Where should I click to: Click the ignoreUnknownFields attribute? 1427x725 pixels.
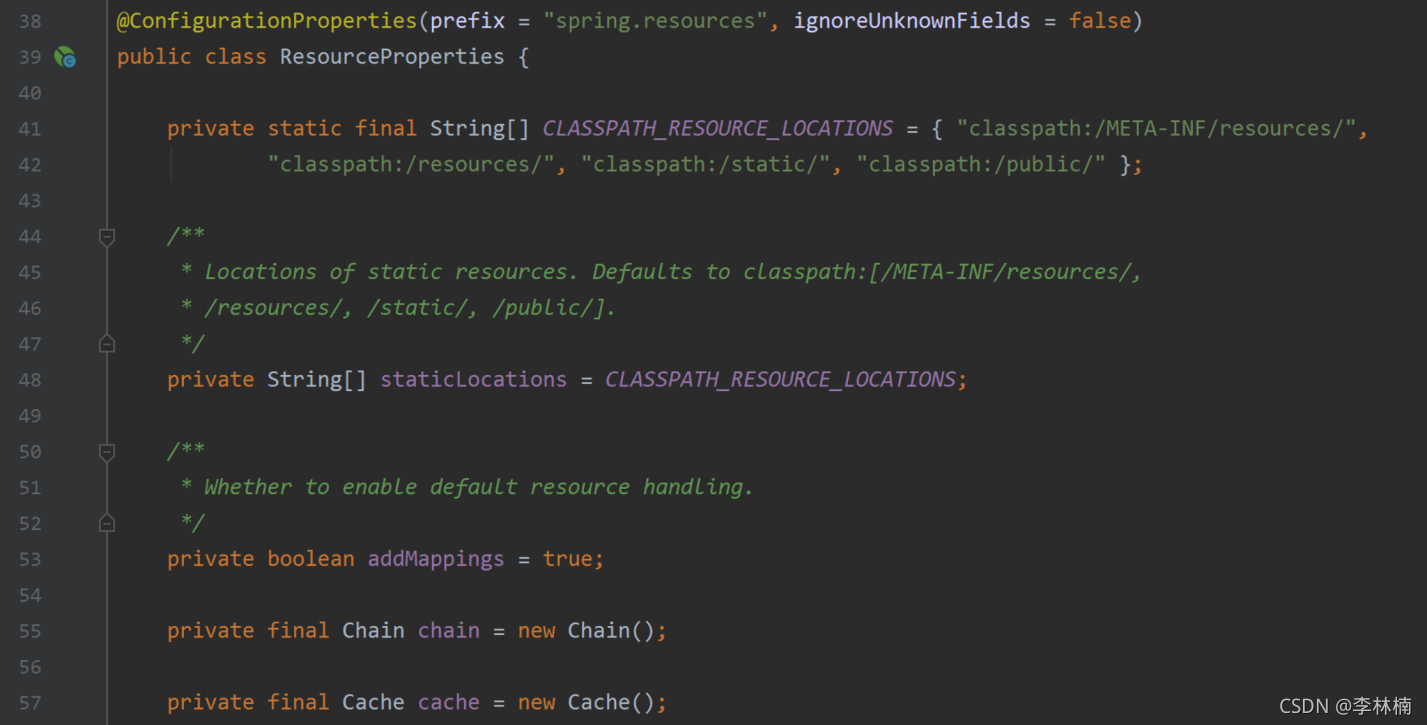912,21
